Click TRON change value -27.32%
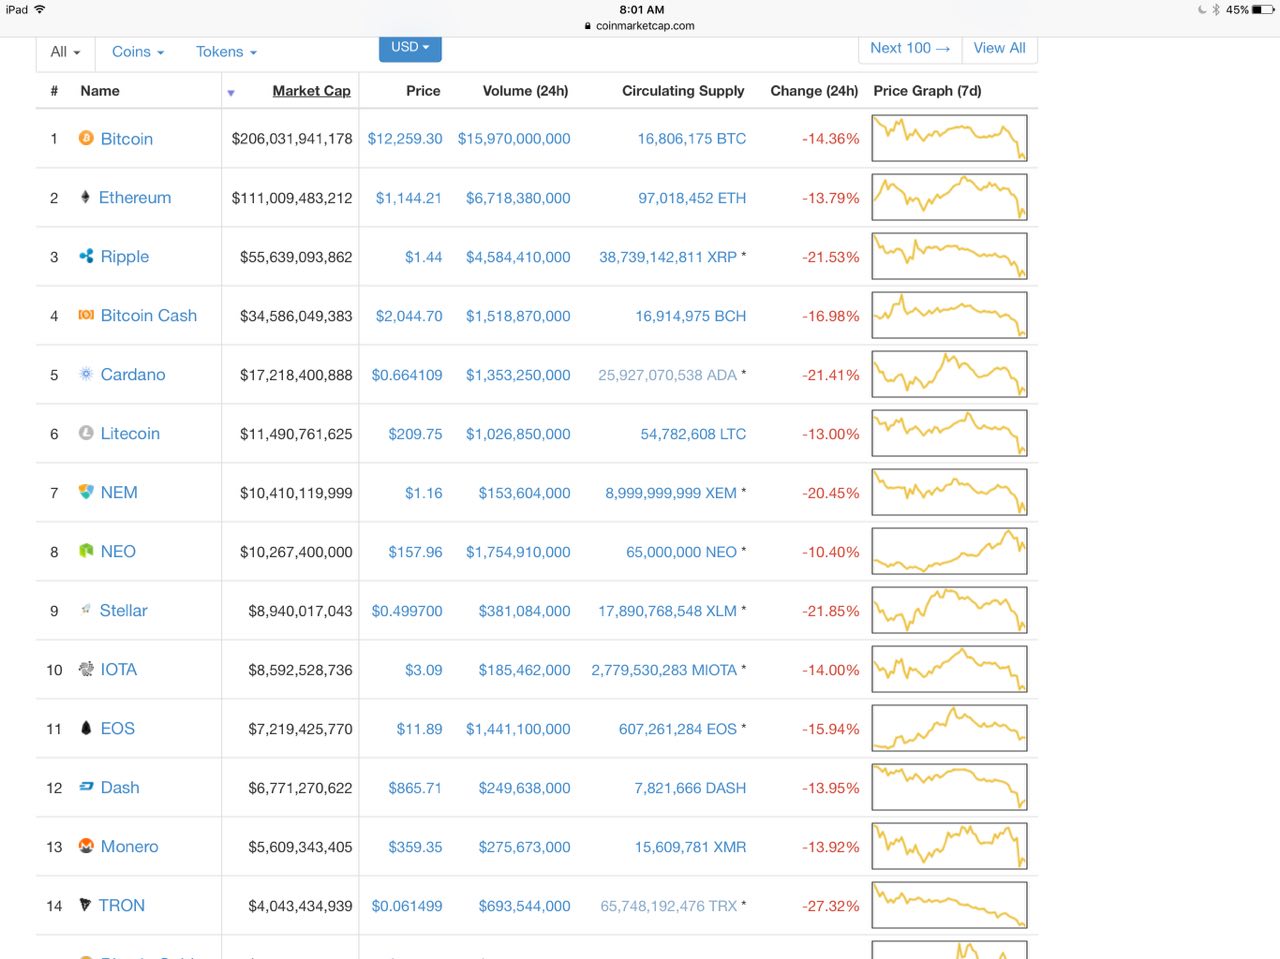 tap(830, 906)
